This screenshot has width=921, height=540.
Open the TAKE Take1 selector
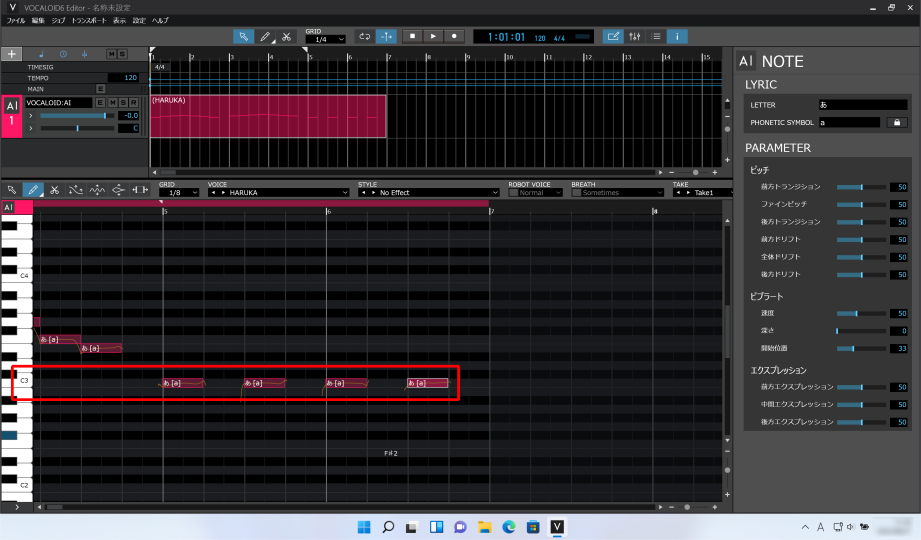tap(702, 193)
